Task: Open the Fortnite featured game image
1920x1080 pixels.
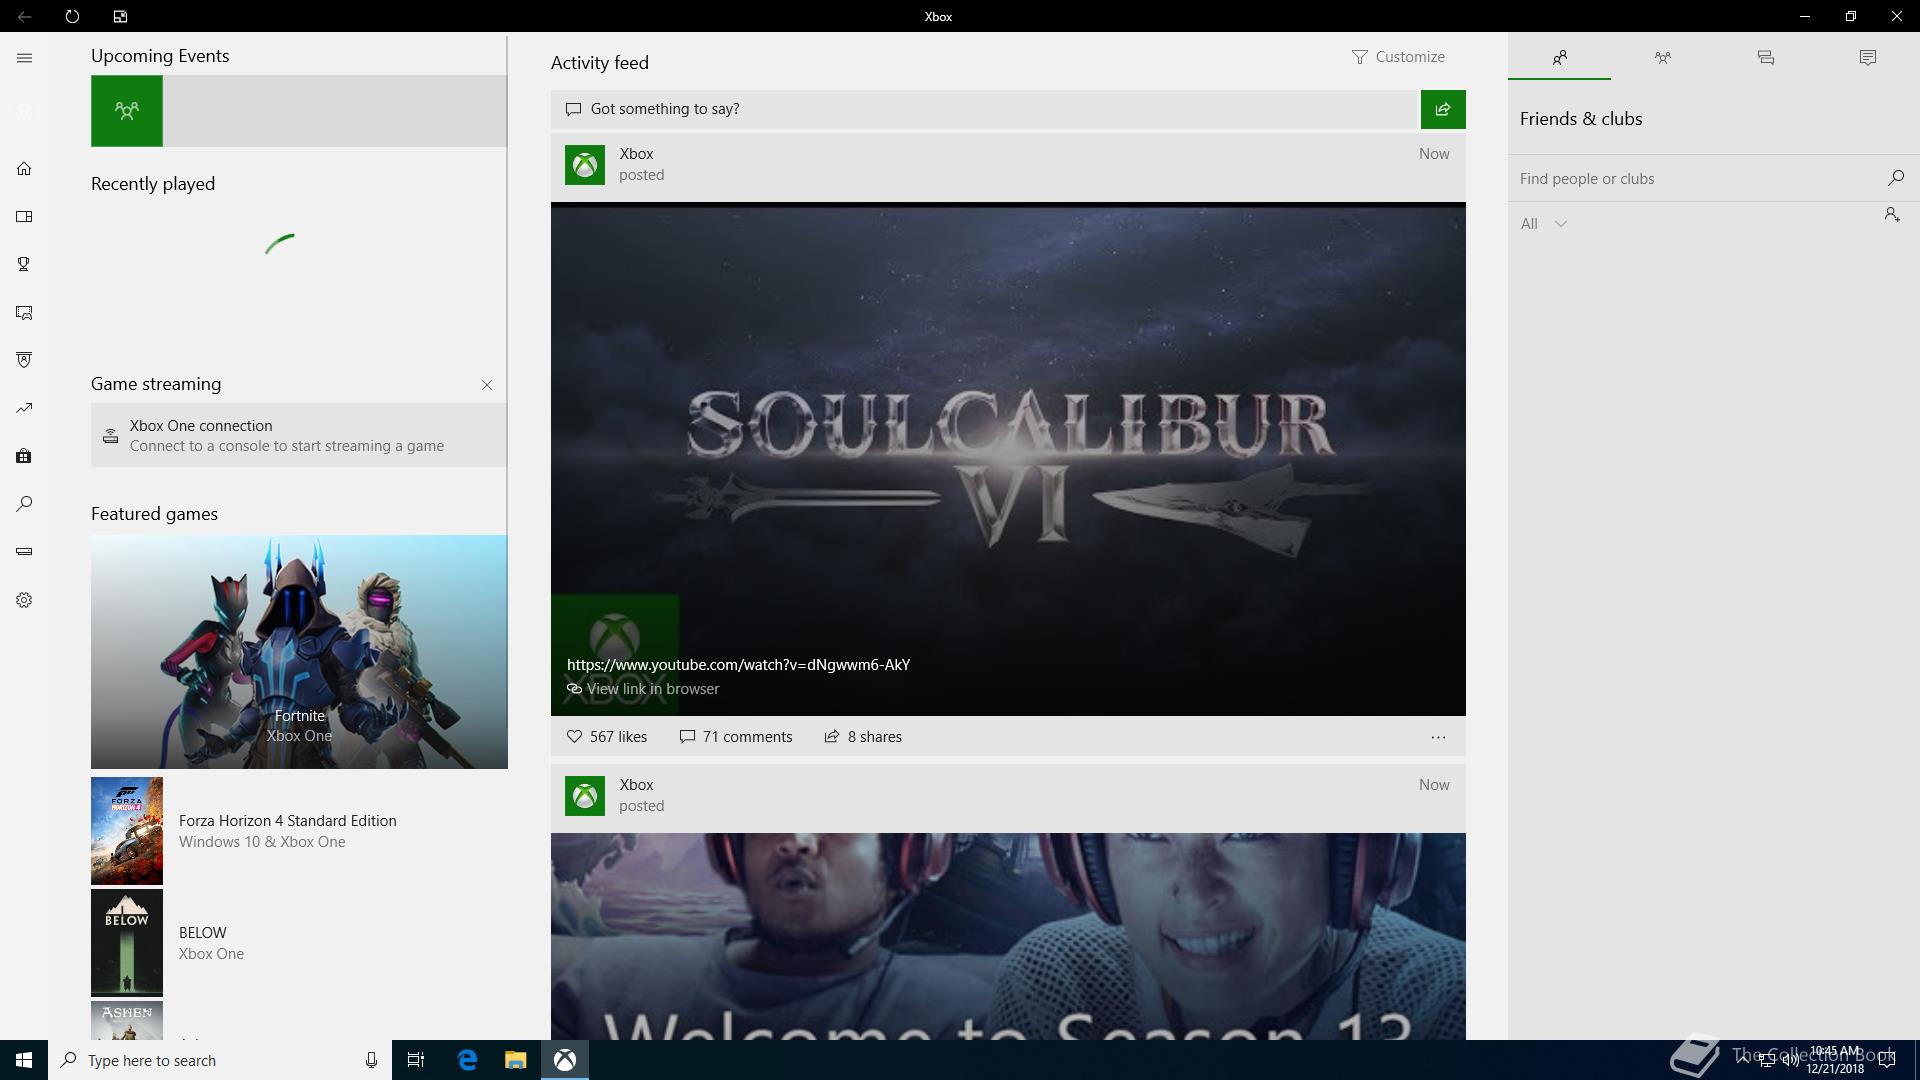Action: coord(299,652)
